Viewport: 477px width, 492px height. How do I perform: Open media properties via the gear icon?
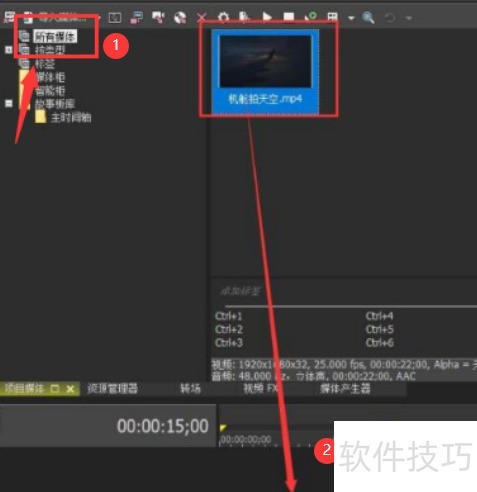tap(223, 17)
